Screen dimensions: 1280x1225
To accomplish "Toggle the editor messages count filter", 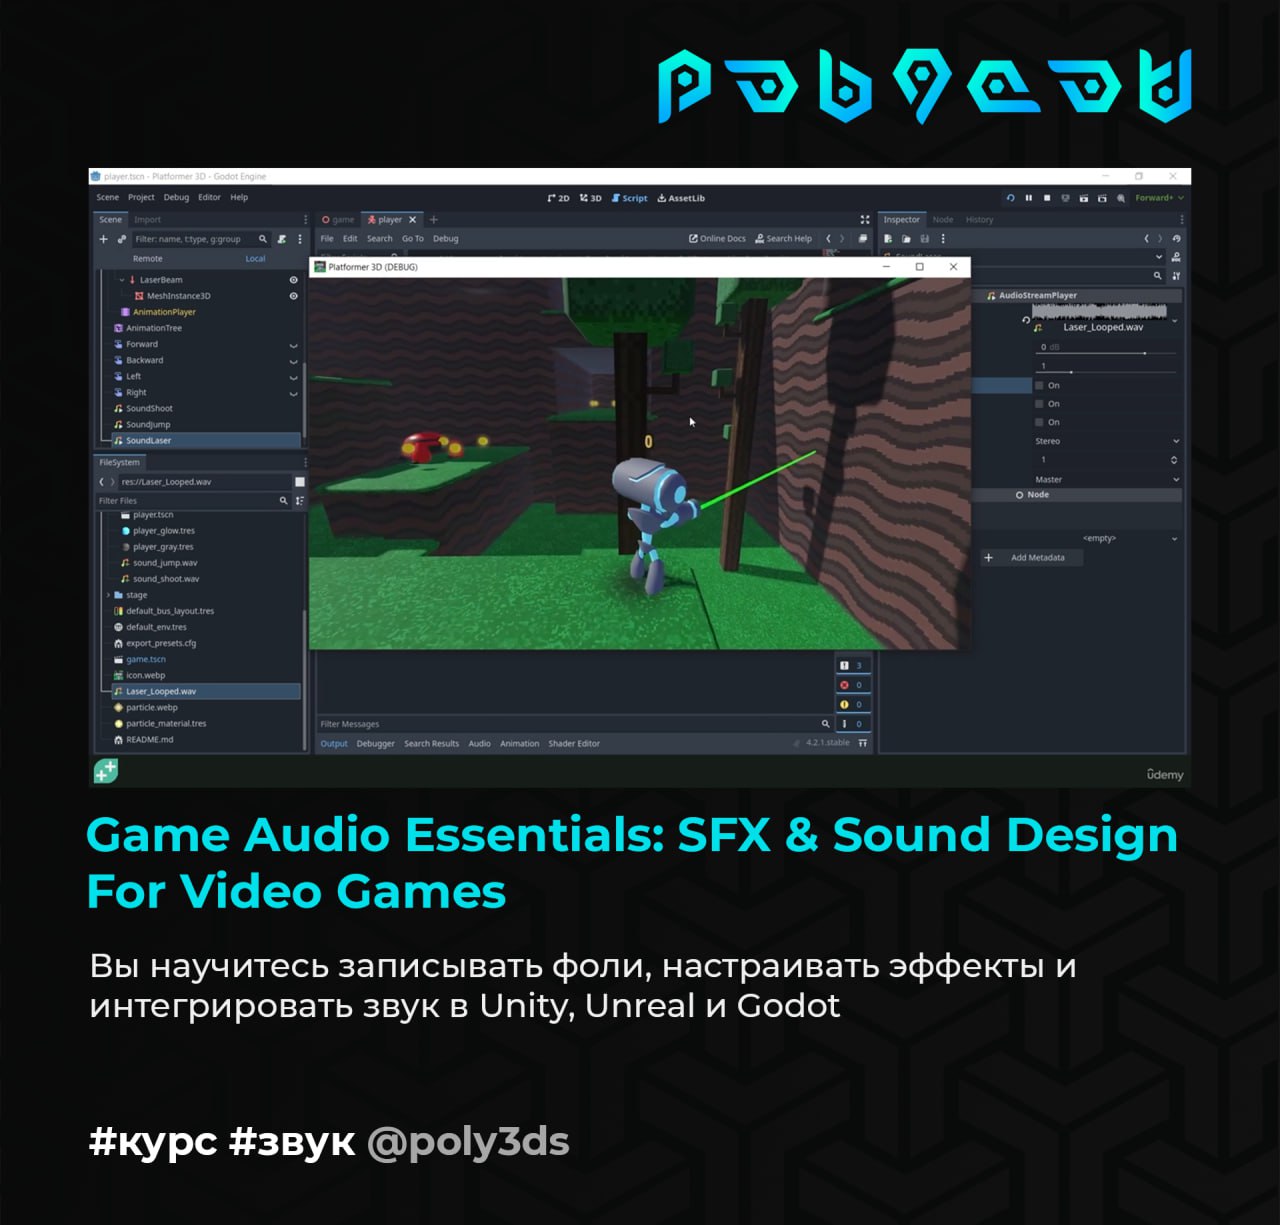I will (853, 724).
